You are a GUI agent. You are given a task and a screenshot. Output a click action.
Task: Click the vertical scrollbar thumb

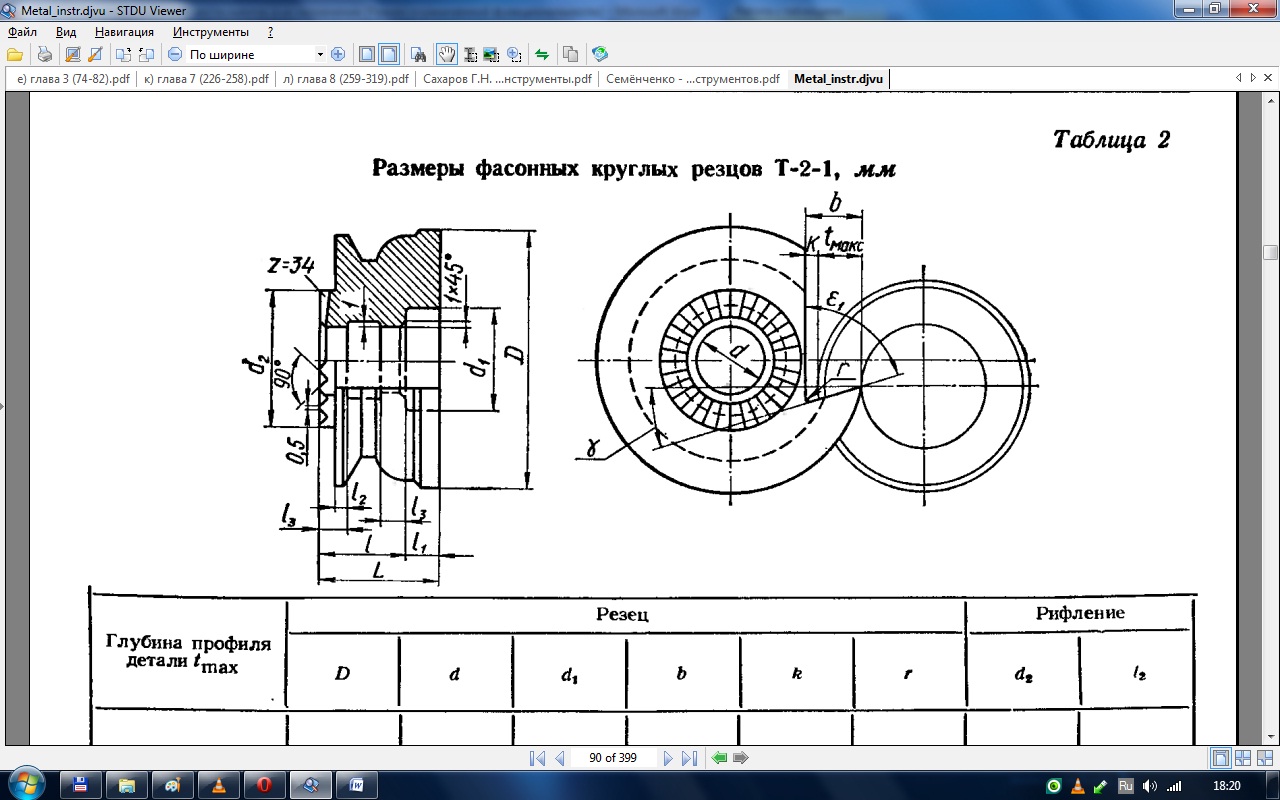click(x=1270, y=253)
